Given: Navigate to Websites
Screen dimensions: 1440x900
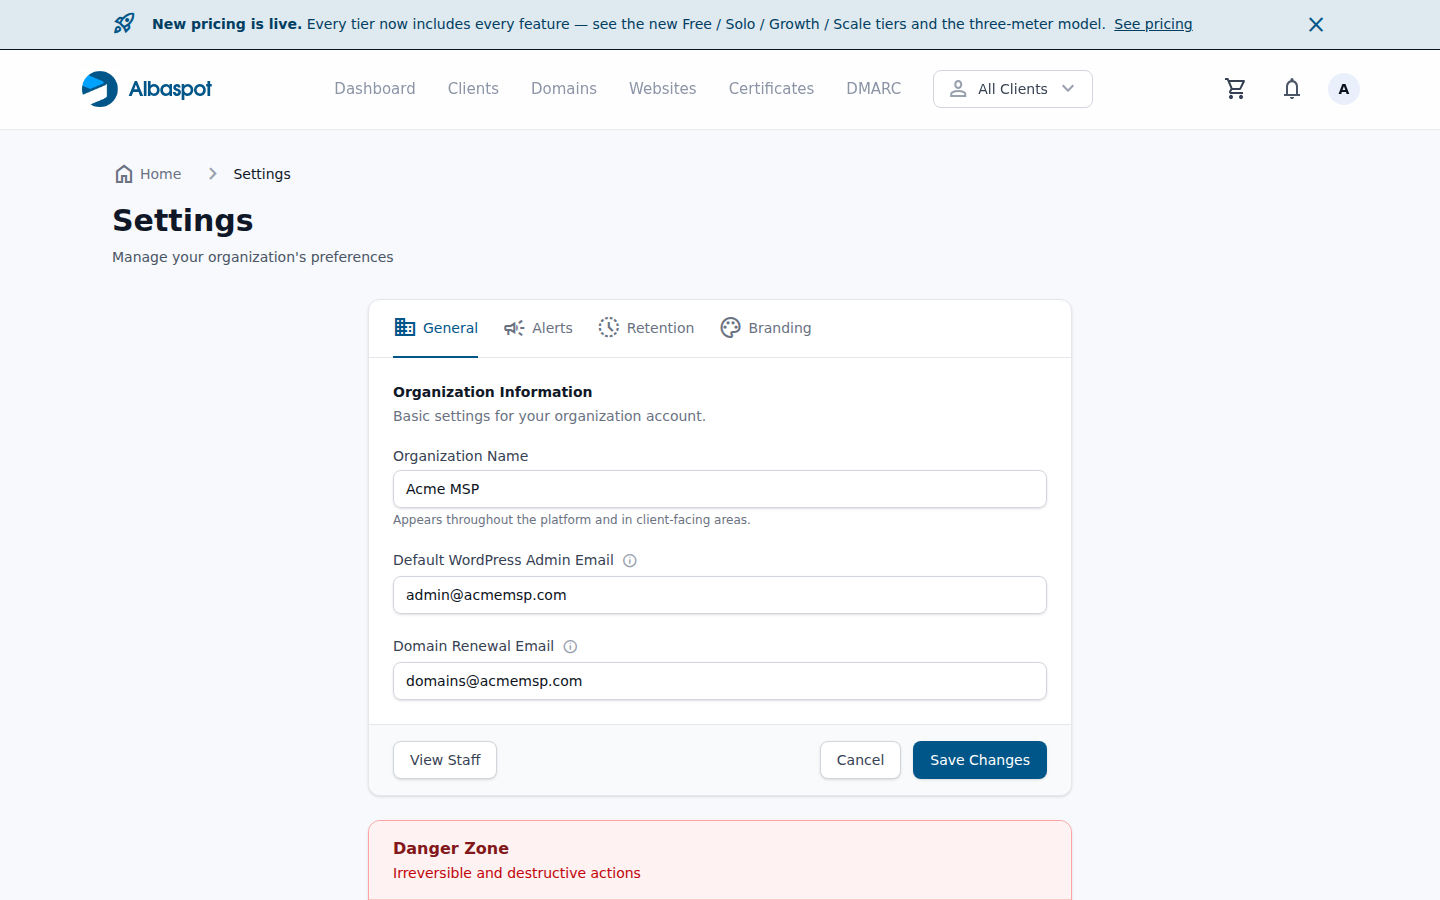Looking at the screenshot, I should (663, 89).
